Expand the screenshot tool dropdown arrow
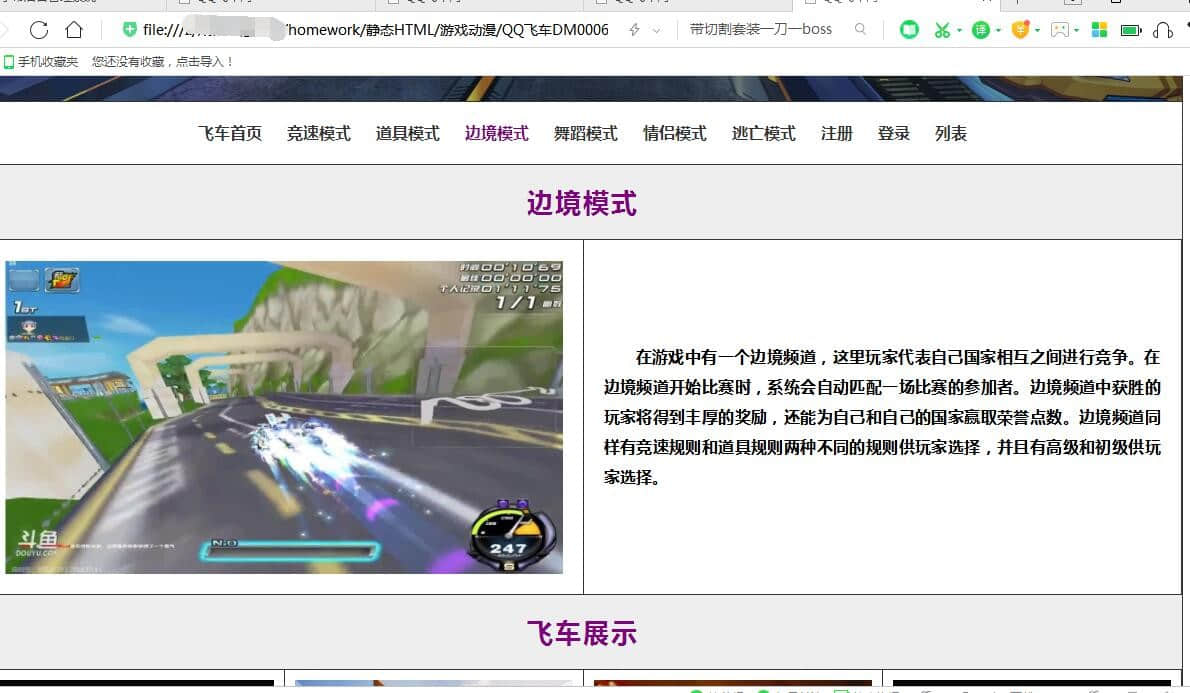Viewport: 1190px width, 693px height. (x=959, y=31)
